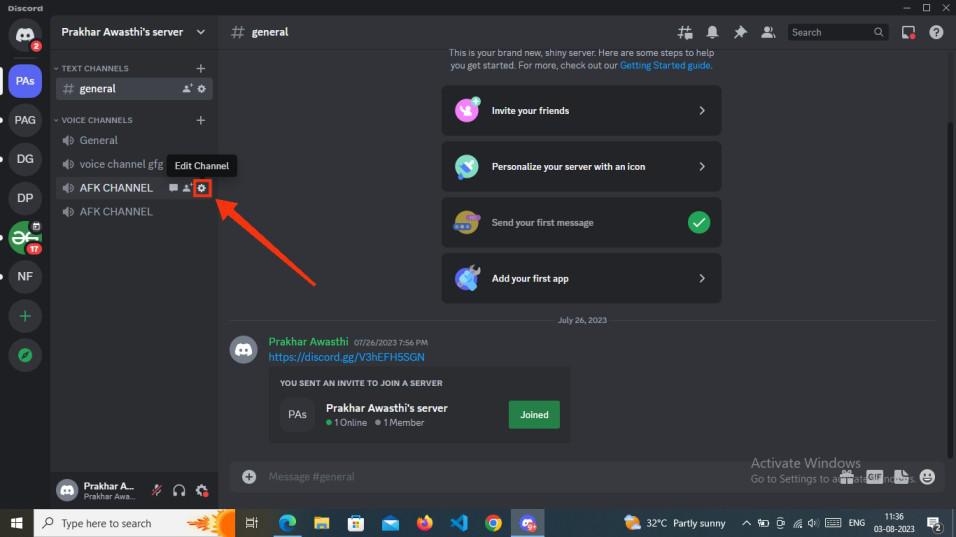Click Prakhar Awasthi username in message
This screenshot has height=537, width=956.
point(309,341)
